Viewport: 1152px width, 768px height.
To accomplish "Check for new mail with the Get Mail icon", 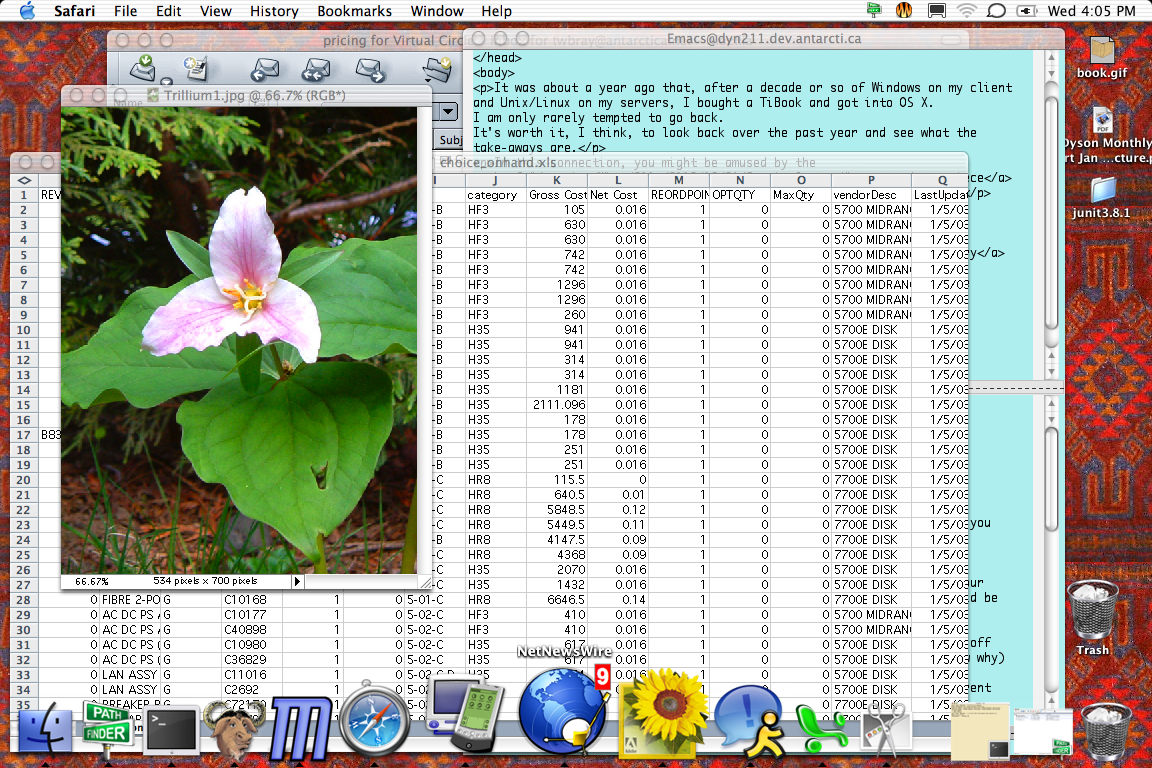I will [142, 68].
